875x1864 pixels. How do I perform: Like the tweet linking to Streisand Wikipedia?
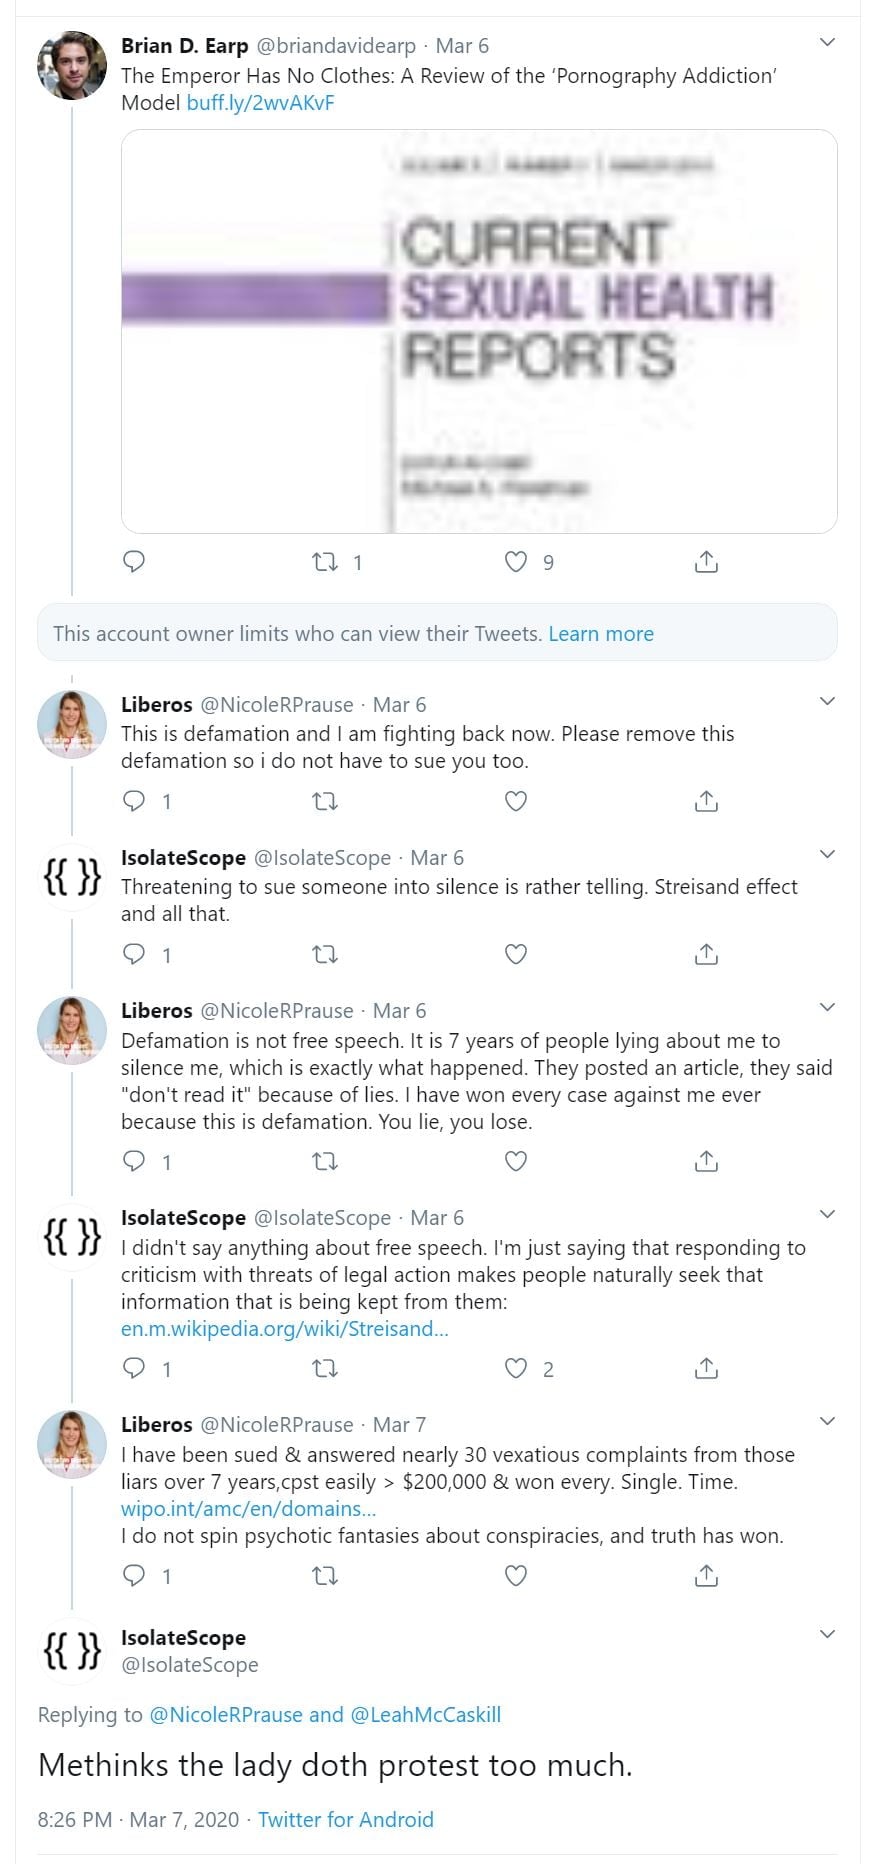[516, 1368]
